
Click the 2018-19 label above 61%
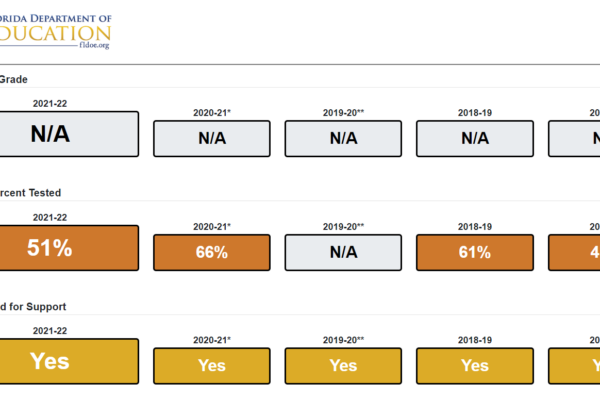pyautogui.click(x=475, y=227)
